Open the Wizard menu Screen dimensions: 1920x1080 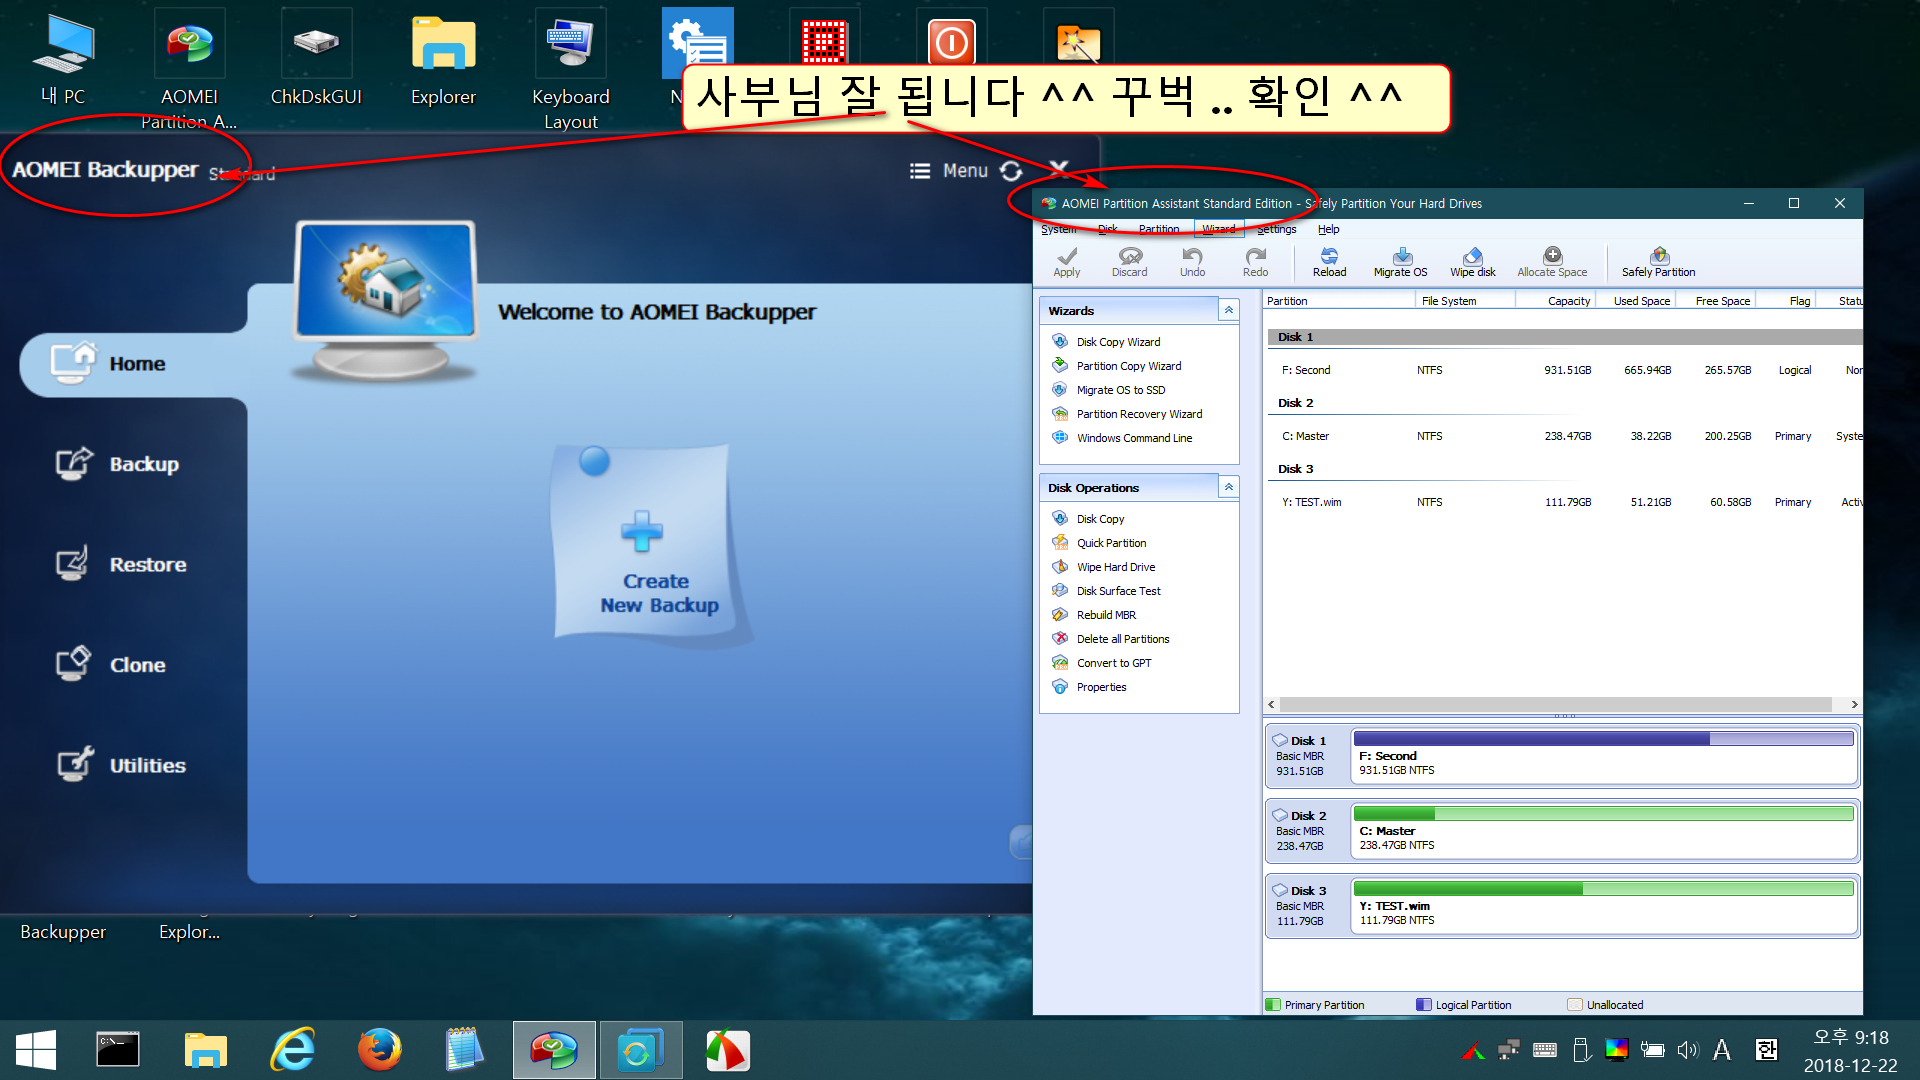1218,229
